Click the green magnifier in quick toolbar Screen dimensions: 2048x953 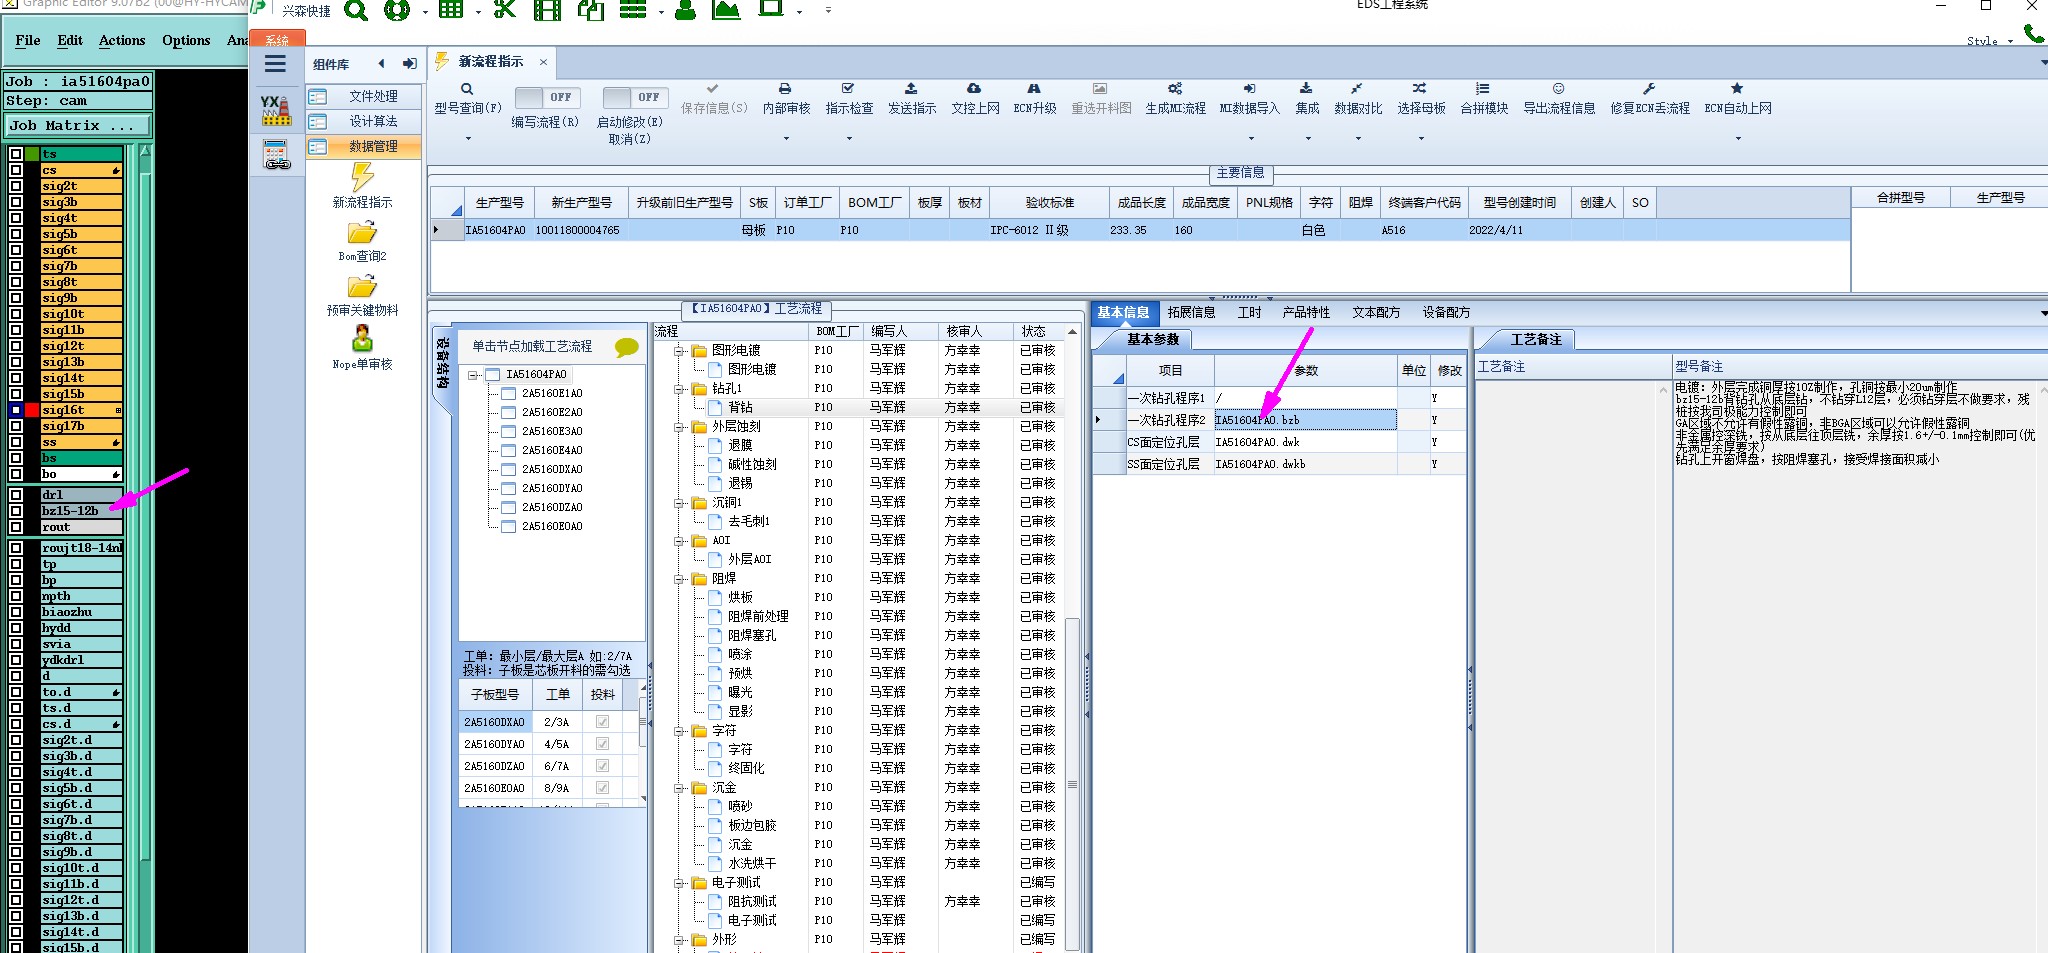tap(356, 11)
